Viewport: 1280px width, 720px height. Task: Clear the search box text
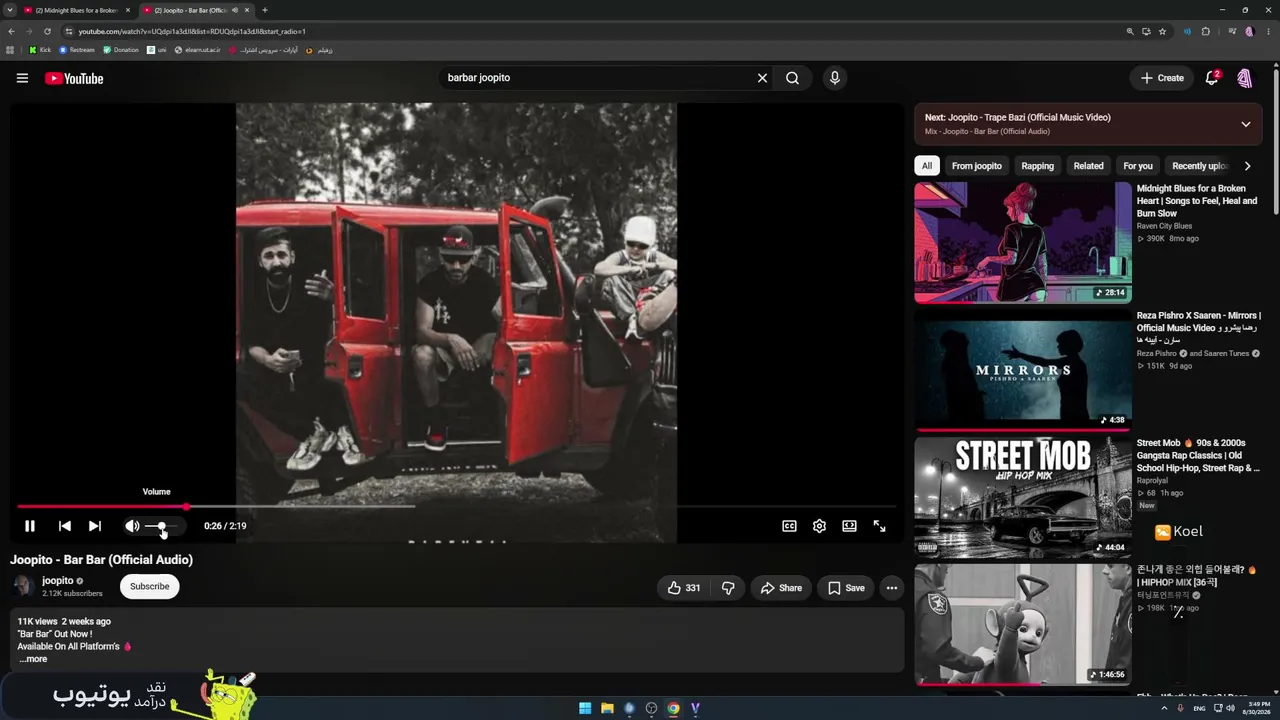tap(762, 78)
